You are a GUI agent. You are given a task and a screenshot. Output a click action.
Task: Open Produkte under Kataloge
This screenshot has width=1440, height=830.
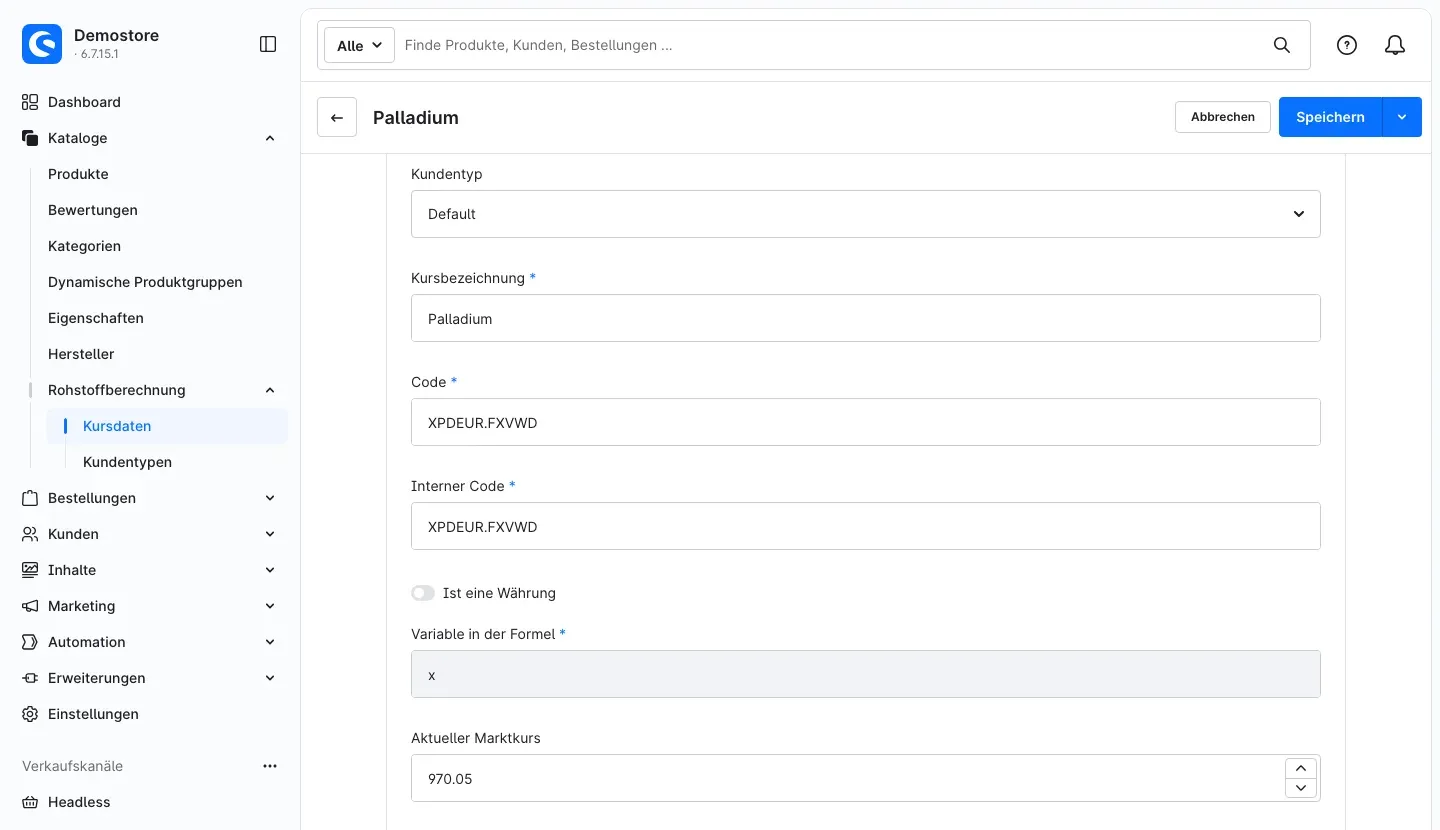(78, 174)
